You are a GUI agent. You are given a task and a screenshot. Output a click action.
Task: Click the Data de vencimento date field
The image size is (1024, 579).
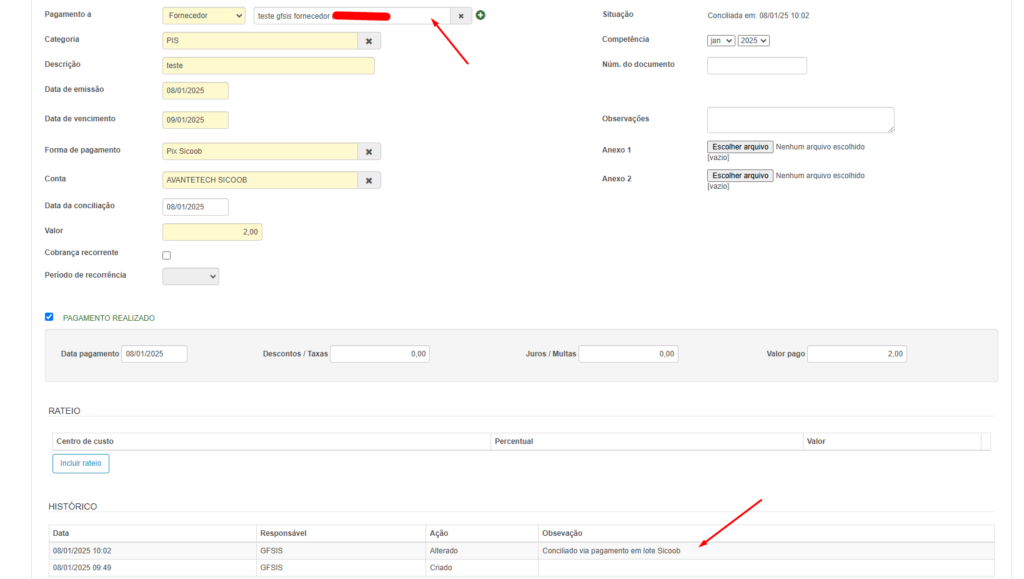(195, 120)
